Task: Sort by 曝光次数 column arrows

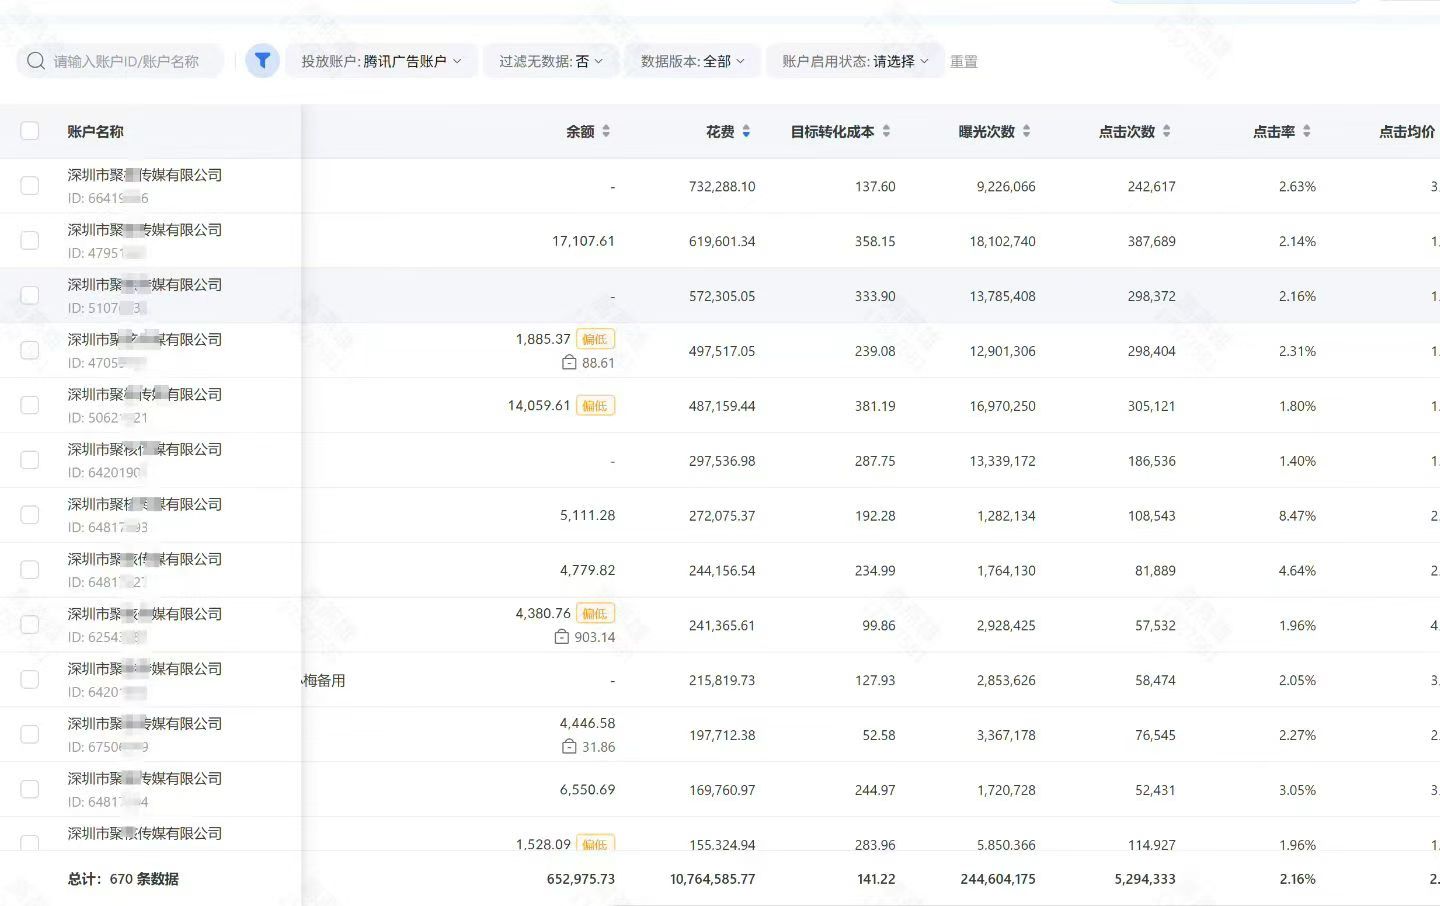Action: pyautogui.click(x=1026, y=131)
